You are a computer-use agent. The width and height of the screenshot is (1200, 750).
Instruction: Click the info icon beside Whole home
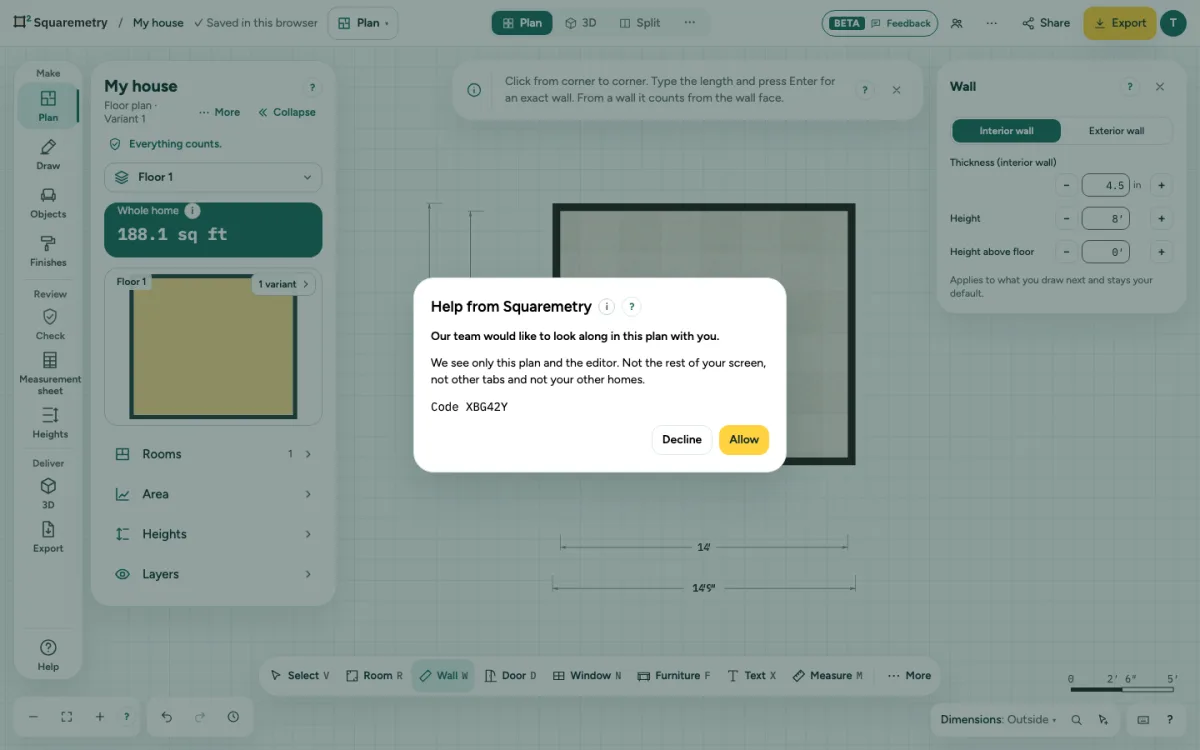pyautogui.click(x=193, y=211)
